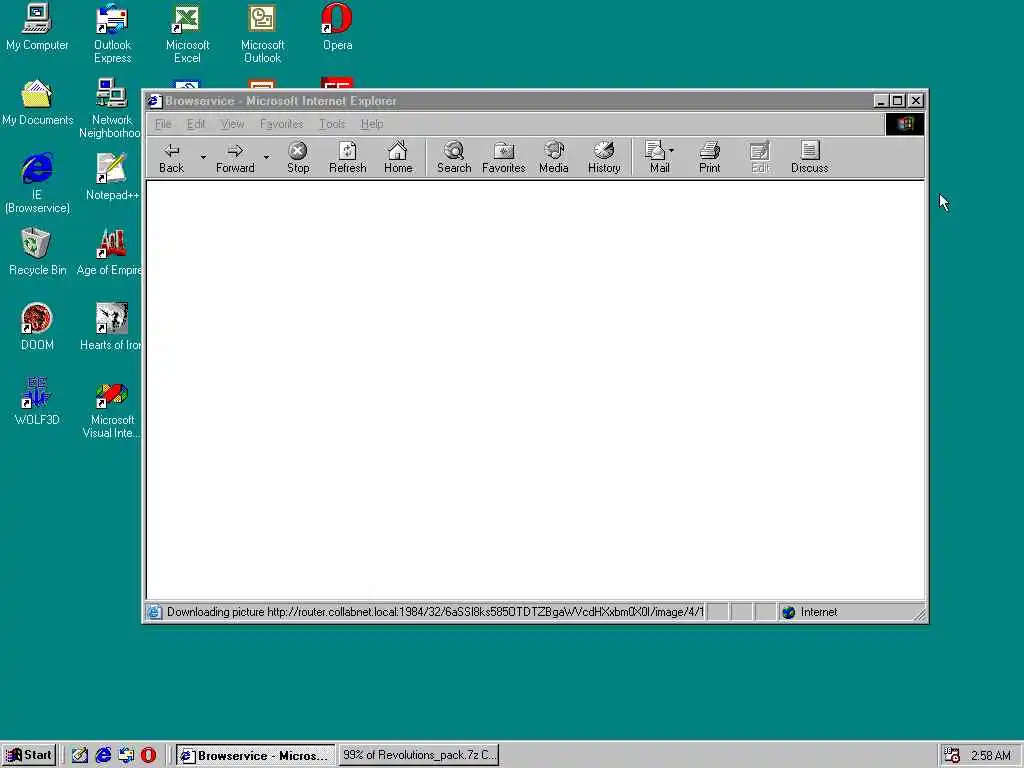Click the 2:58 AM taskbar clock
This screenshot has height=768, width=1024.
point(991,756)
